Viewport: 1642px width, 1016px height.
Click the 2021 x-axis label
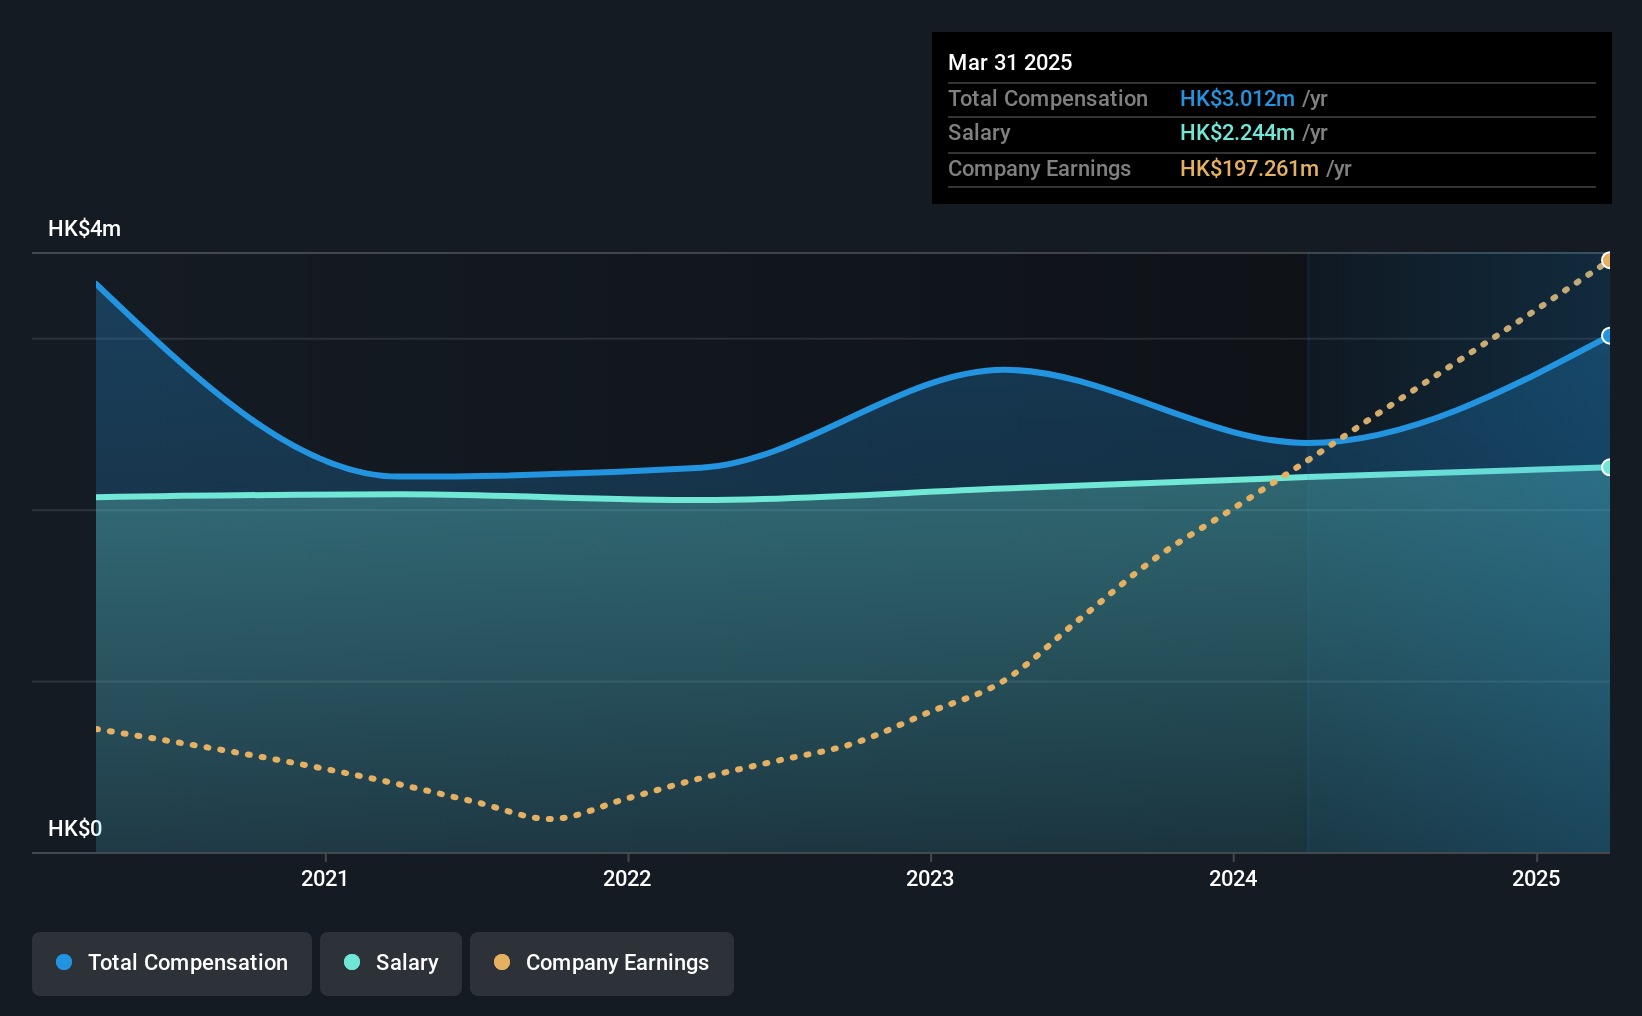coord(325,878)
